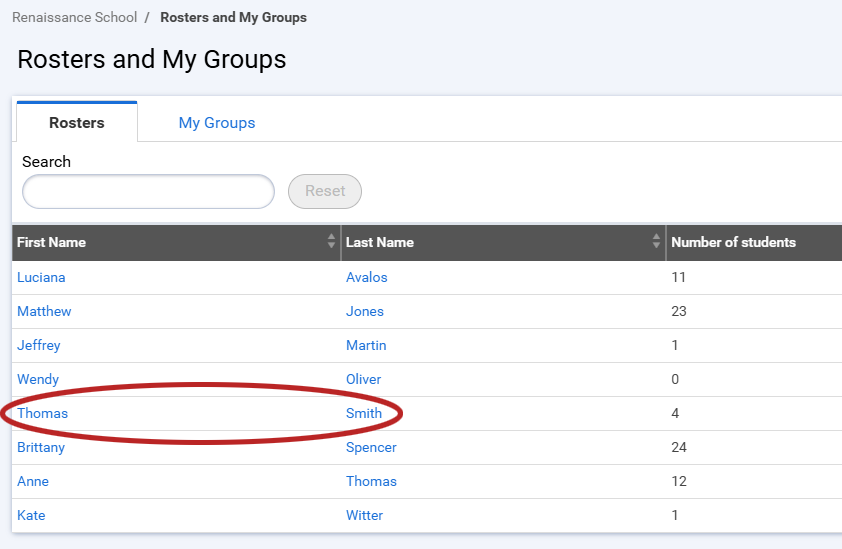Open the Avalos last name link
The width and height of the screenshot is (842, 549).
[x=367, y=277]
